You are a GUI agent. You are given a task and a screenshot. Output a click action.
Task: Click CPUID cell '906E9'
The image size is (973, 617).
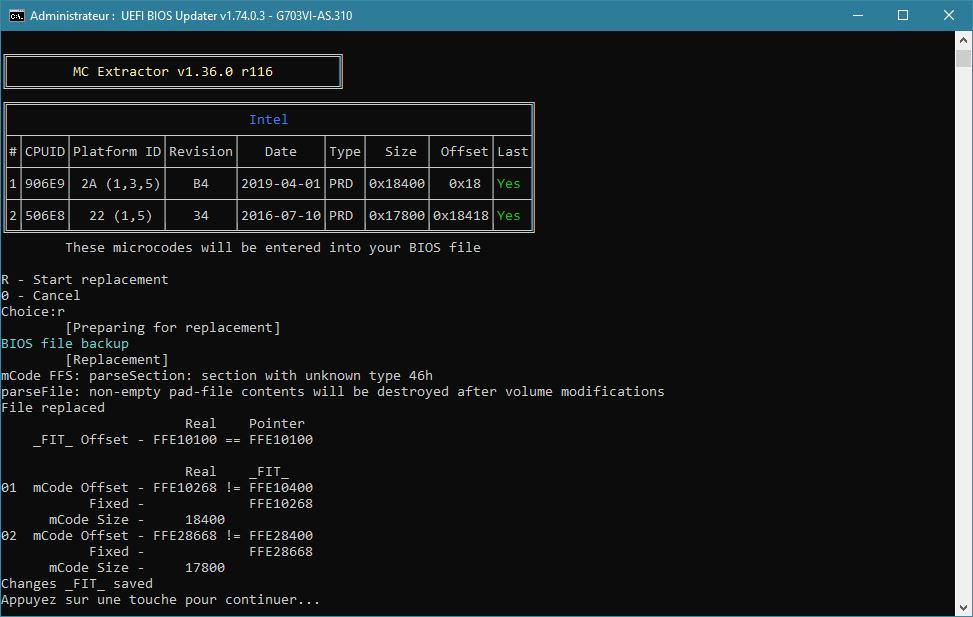(x=45, y=184)
